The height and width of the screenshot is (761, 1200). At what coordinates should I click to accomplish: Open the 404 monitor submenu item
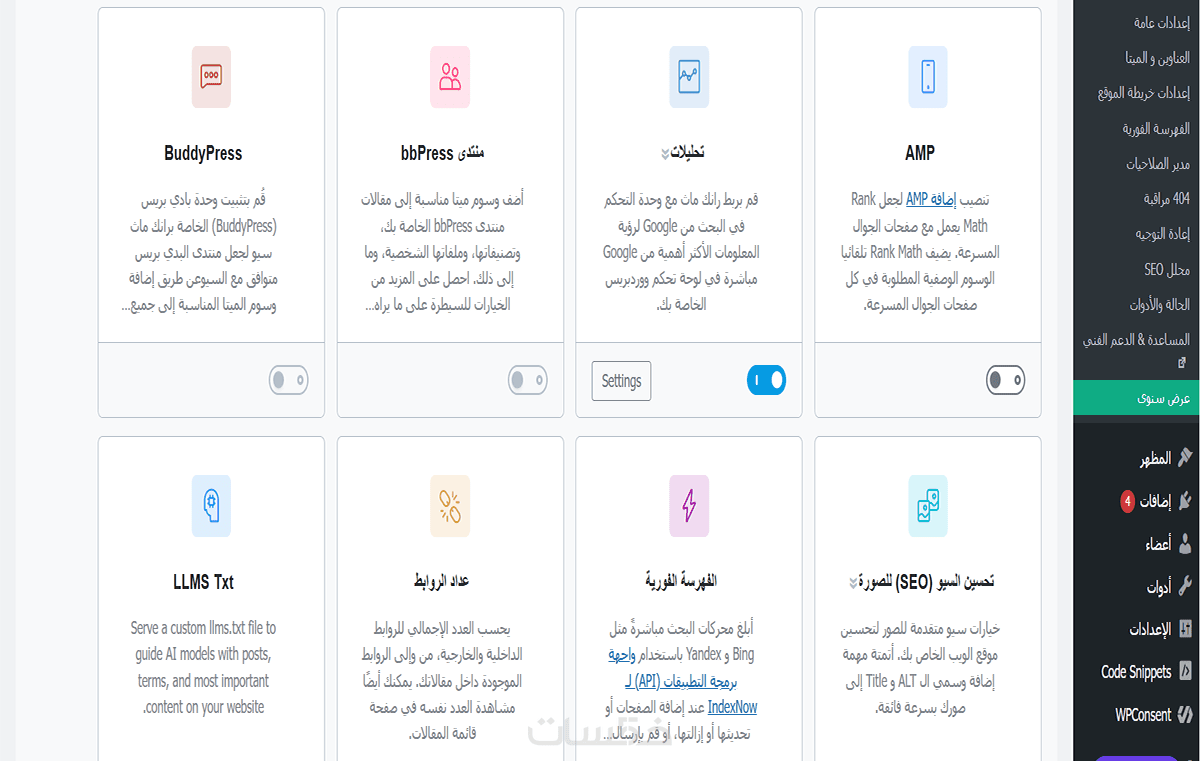(1166, 199)
